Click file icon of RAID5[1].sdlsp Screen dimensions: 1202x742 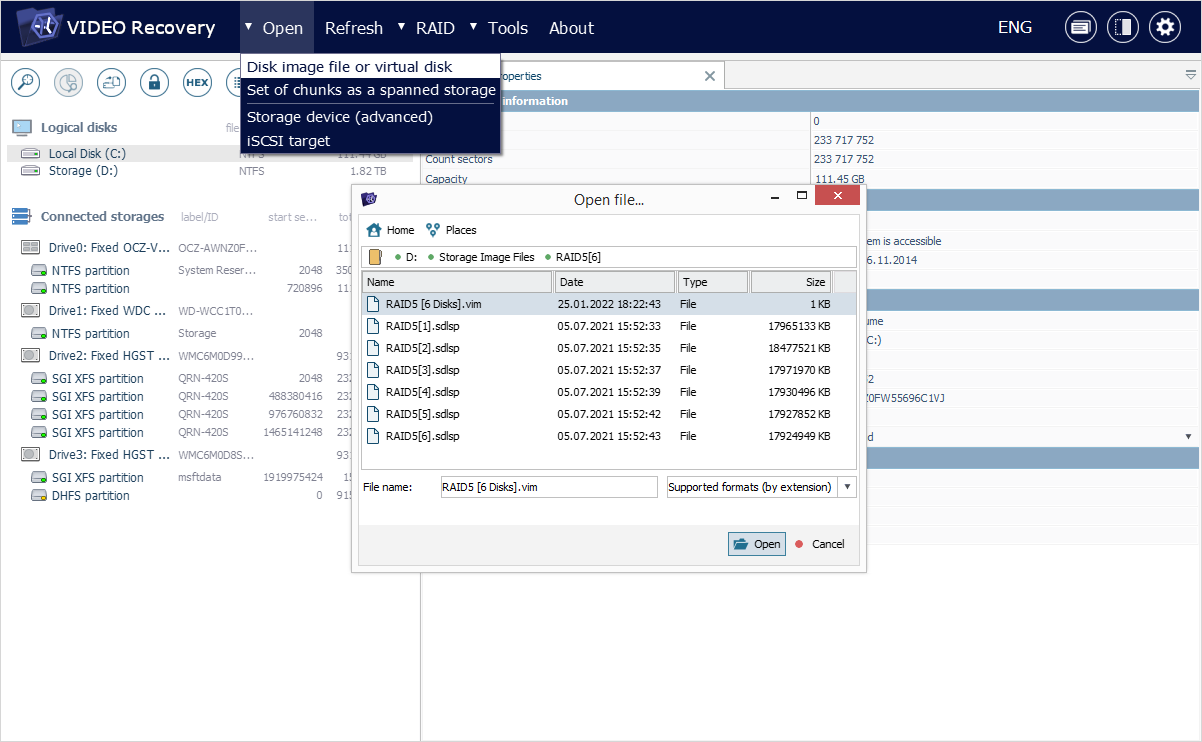tap(373, 326)
